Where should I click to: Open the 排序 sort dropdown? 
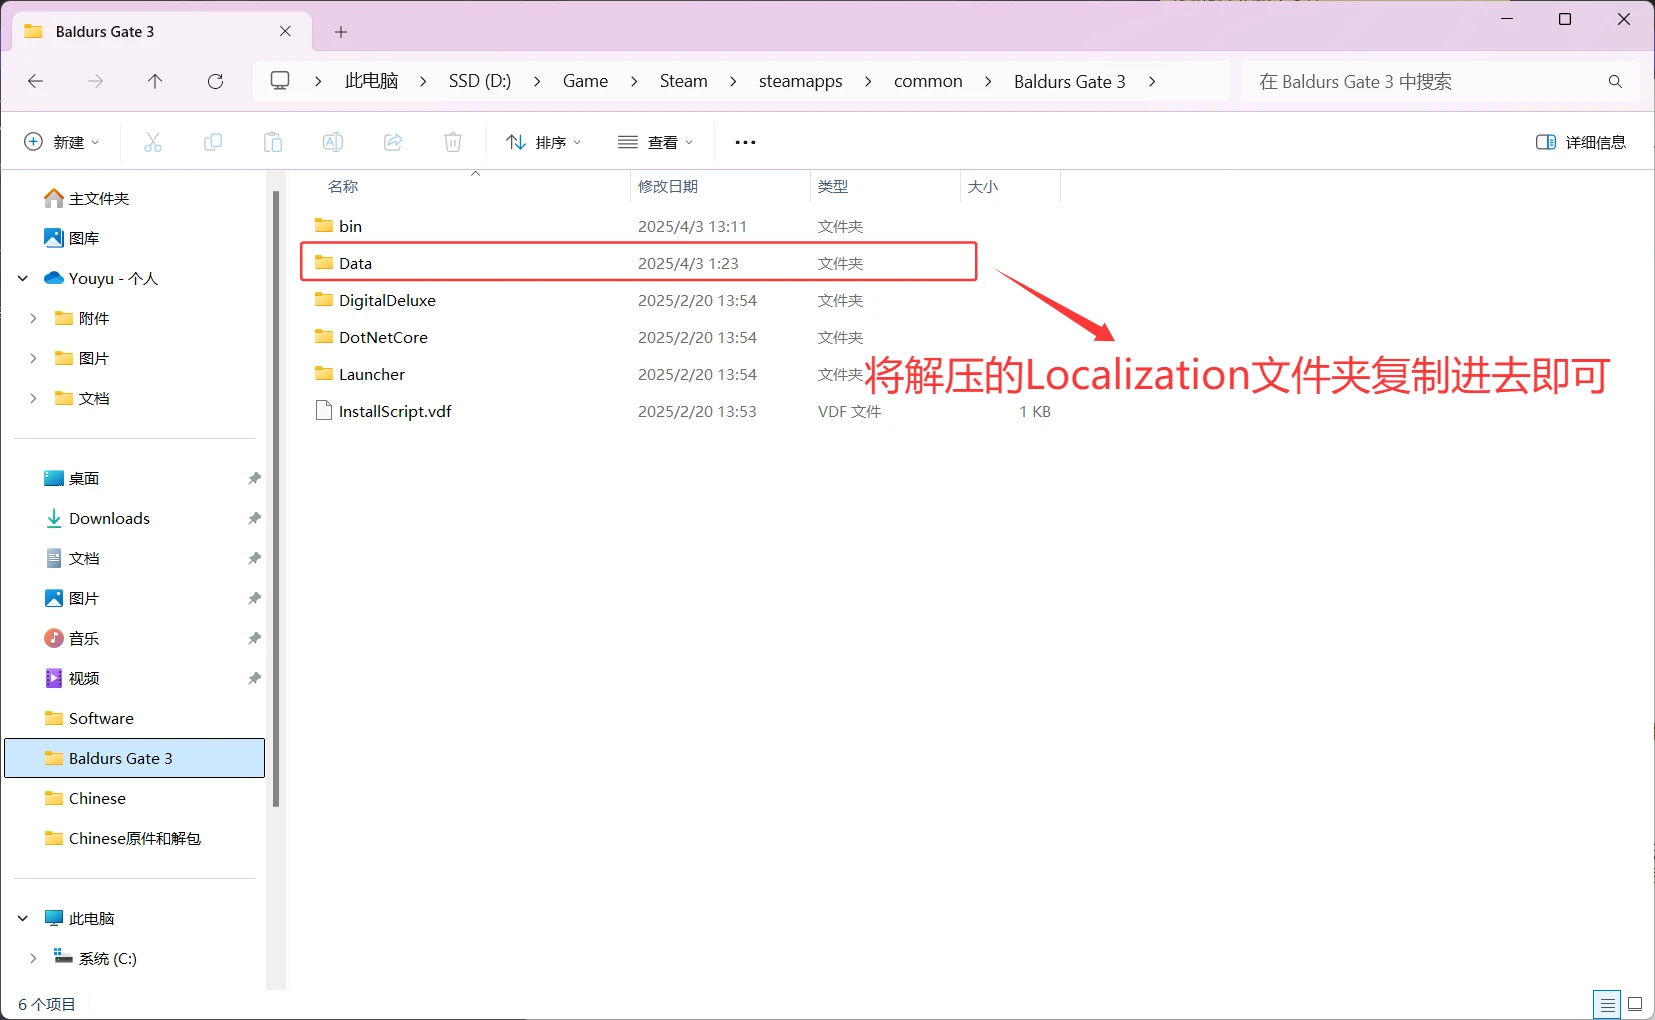(544, 142)
